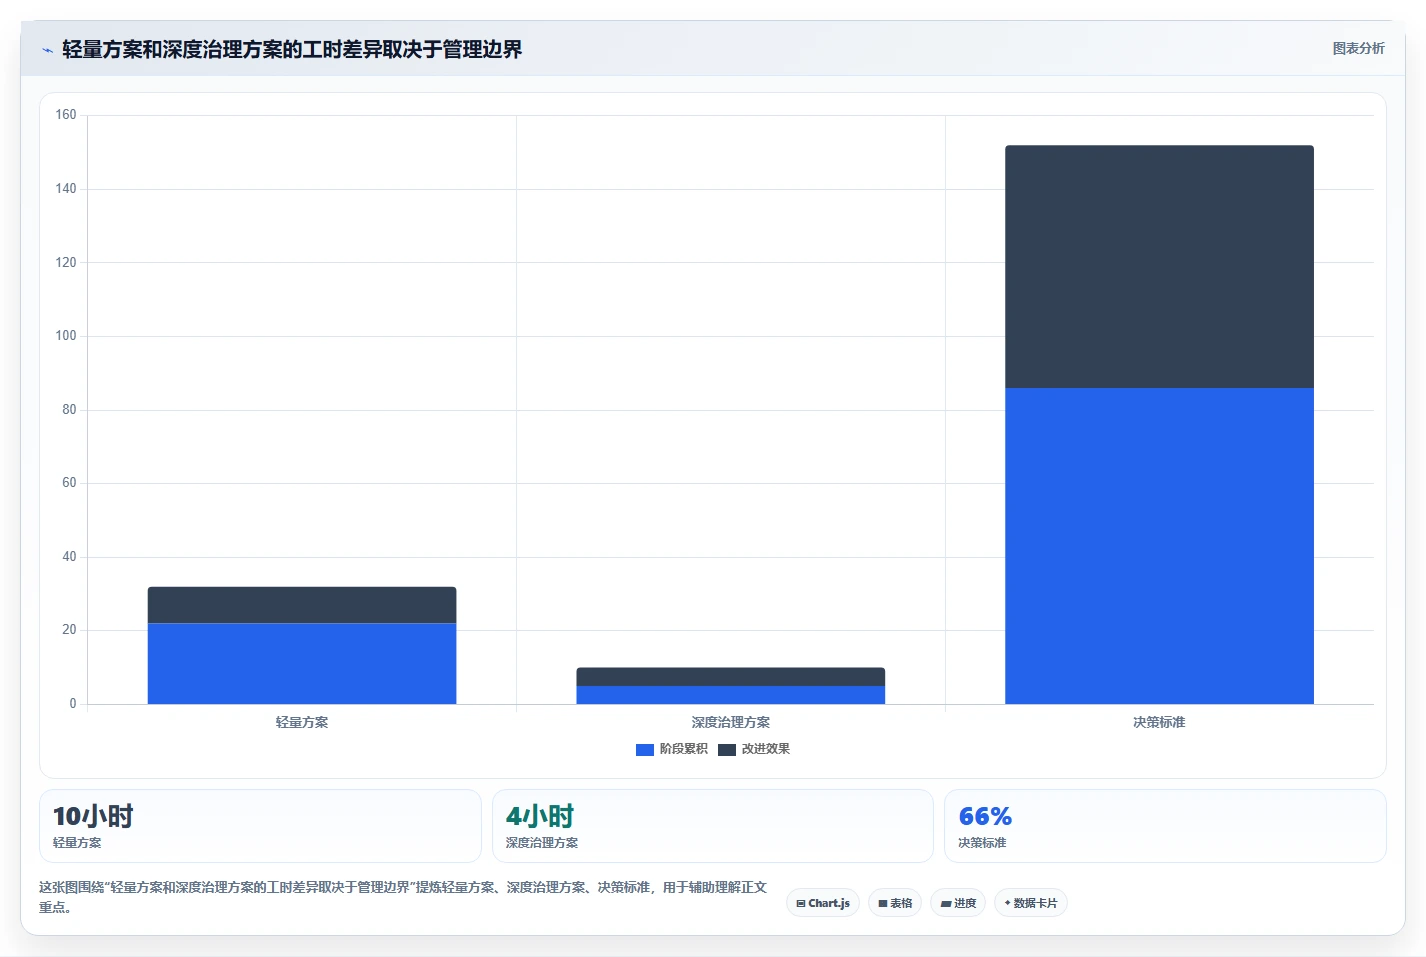Image resolution: width=1426 pixels, height=957 pixels.
Task: Open the 66% 决策标准 data card
Action: (x=1165, y=826)
